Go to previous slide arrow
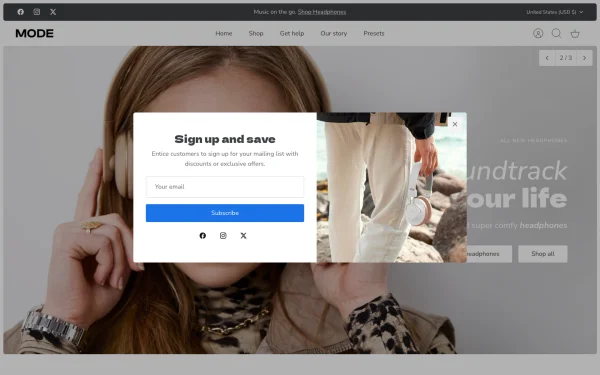Screen dimensions: 600x375 coord(547,58)
